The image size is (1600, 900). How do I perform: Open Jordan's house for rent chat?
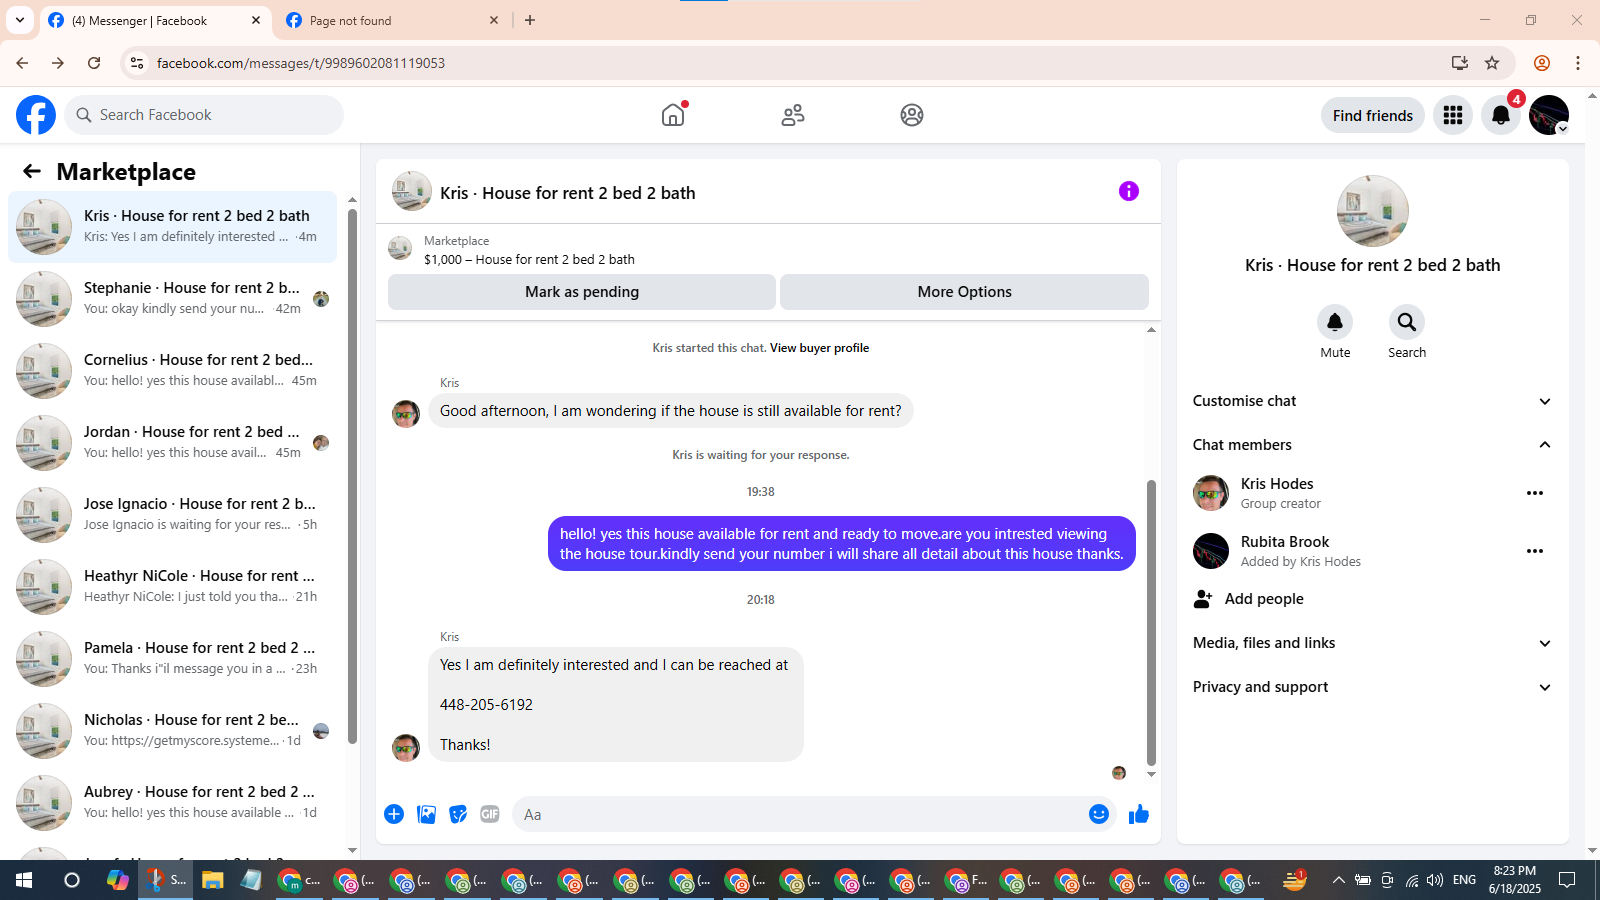click(172, 443)
